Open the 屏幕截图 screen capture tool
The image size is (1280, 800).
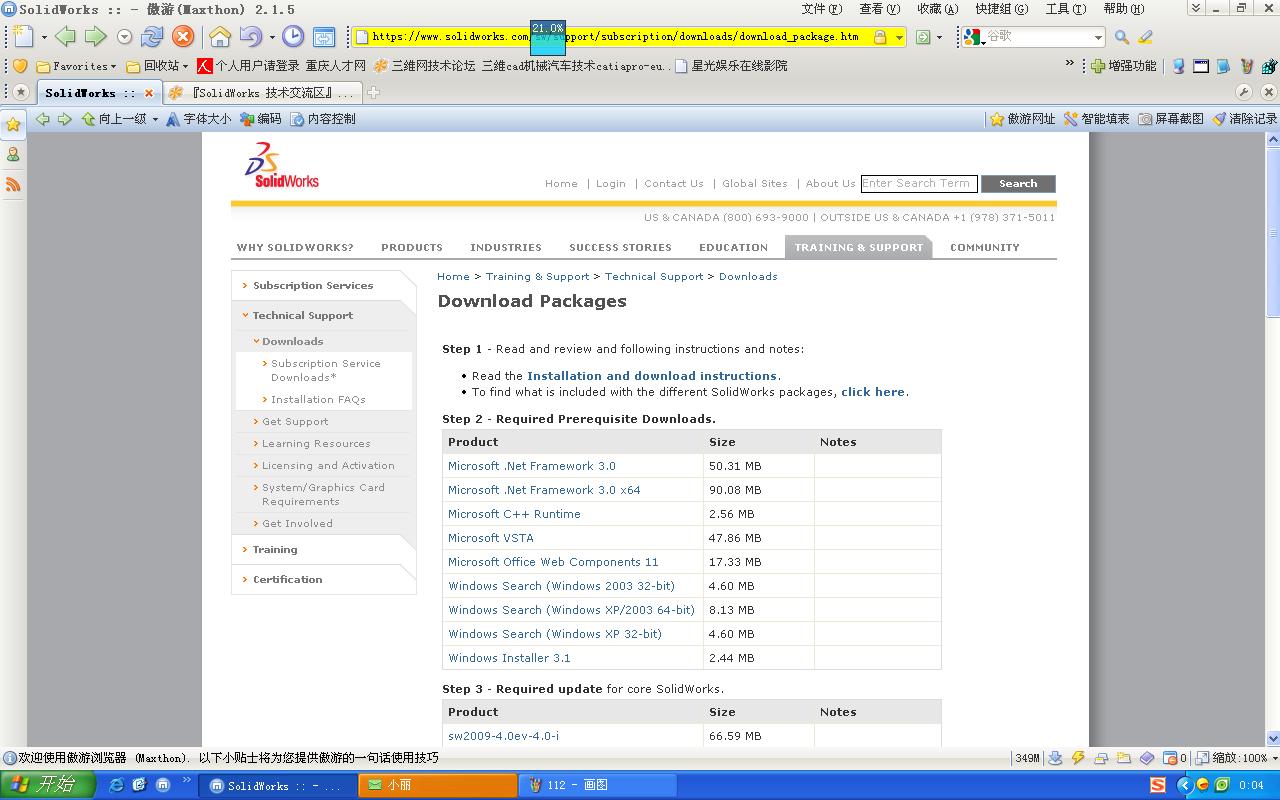(1171, 119)
